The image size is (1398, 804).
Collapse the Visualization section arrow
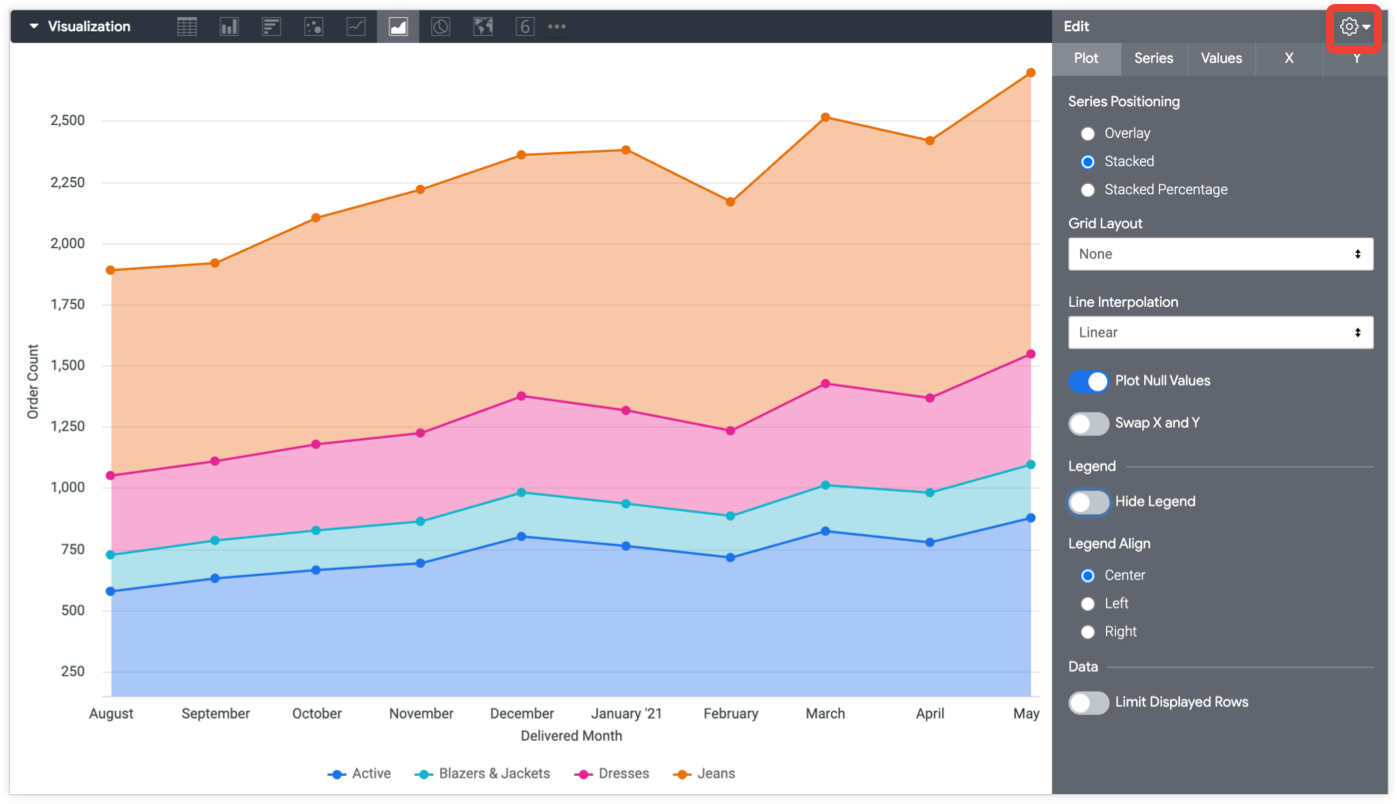tap(34, 27)
